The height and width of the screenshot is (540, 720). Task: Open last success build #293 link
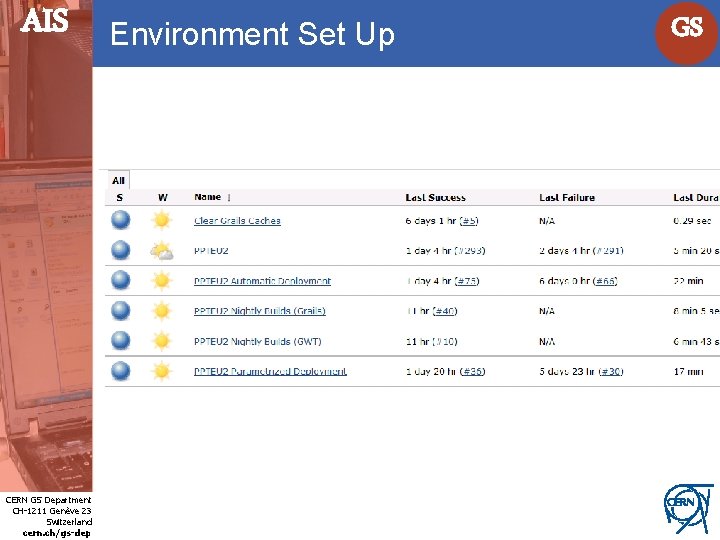point(470,251)
